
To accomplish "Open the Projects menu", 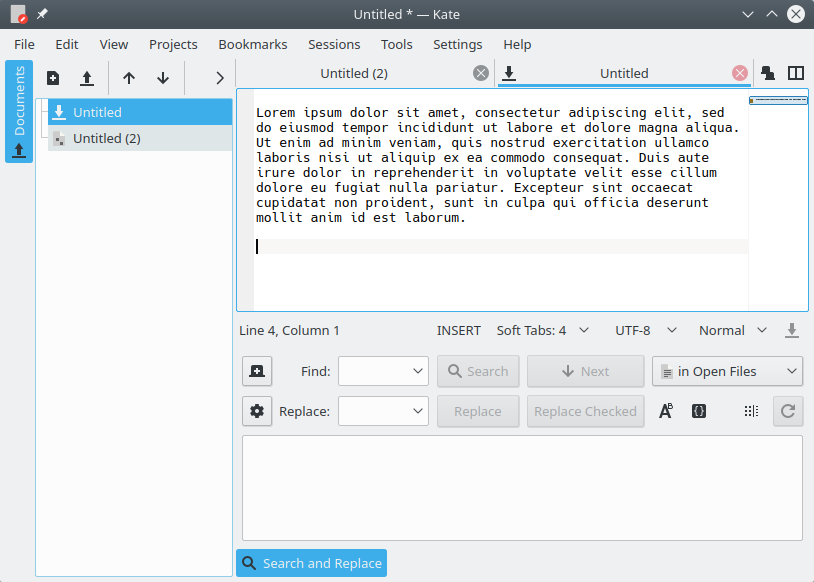I will coord(173,45).
